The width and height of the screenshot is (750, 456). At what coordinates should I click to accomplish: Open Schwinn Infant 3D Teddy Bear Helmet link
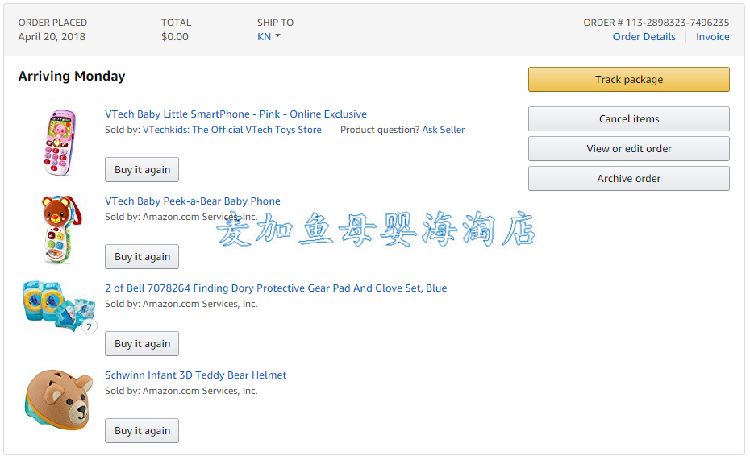point(196,375)
